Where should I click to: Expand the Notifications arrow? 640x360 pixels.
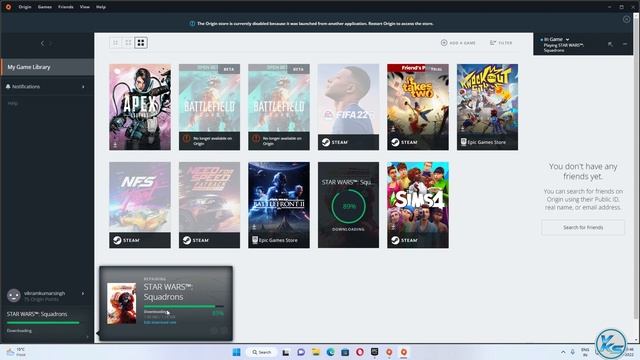click(83, 87)
